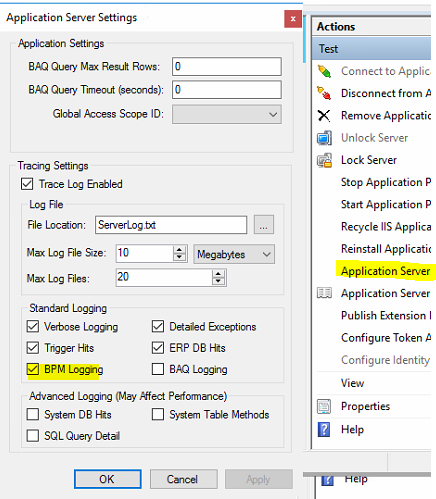
Task: Browse for log file with ellipsis button
Action: (x=264, y=225)
